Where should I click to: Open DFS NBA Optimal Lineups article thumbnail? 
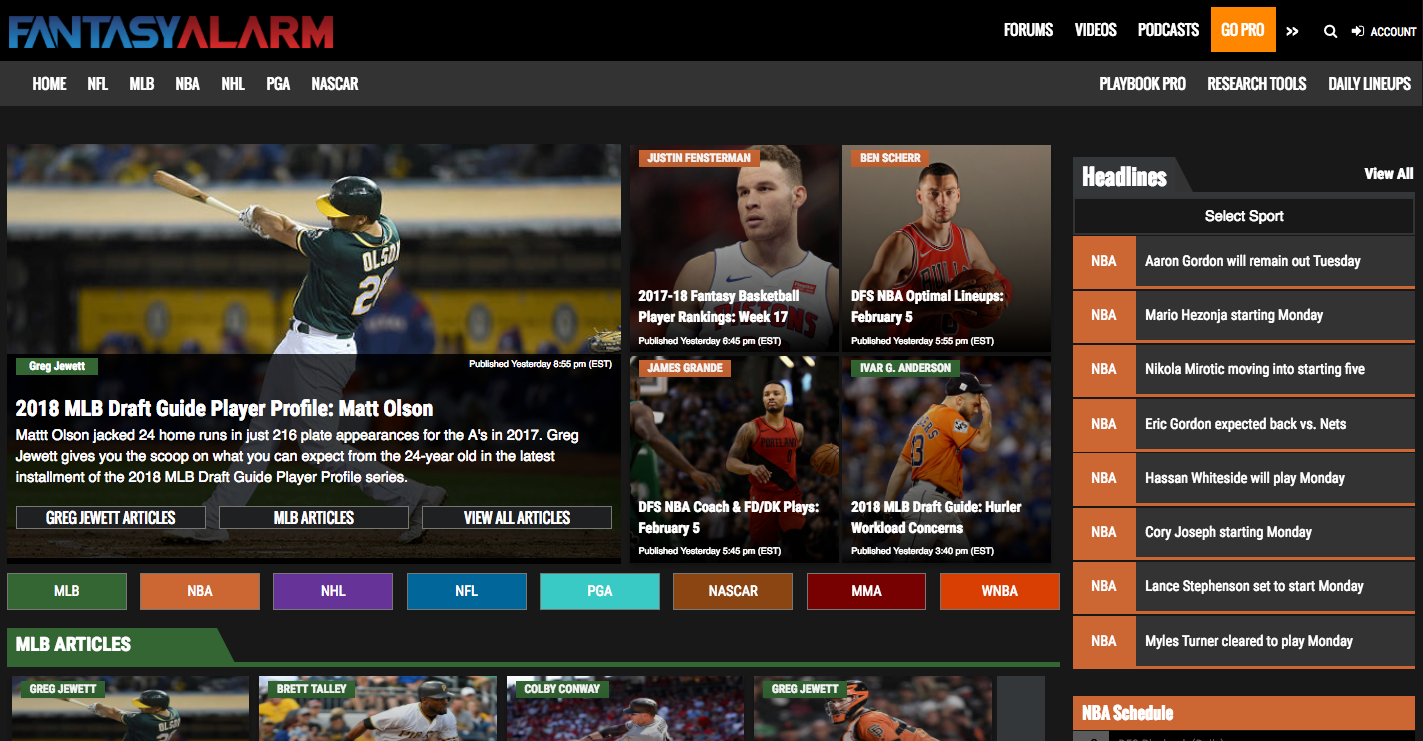tap(945, 250)
